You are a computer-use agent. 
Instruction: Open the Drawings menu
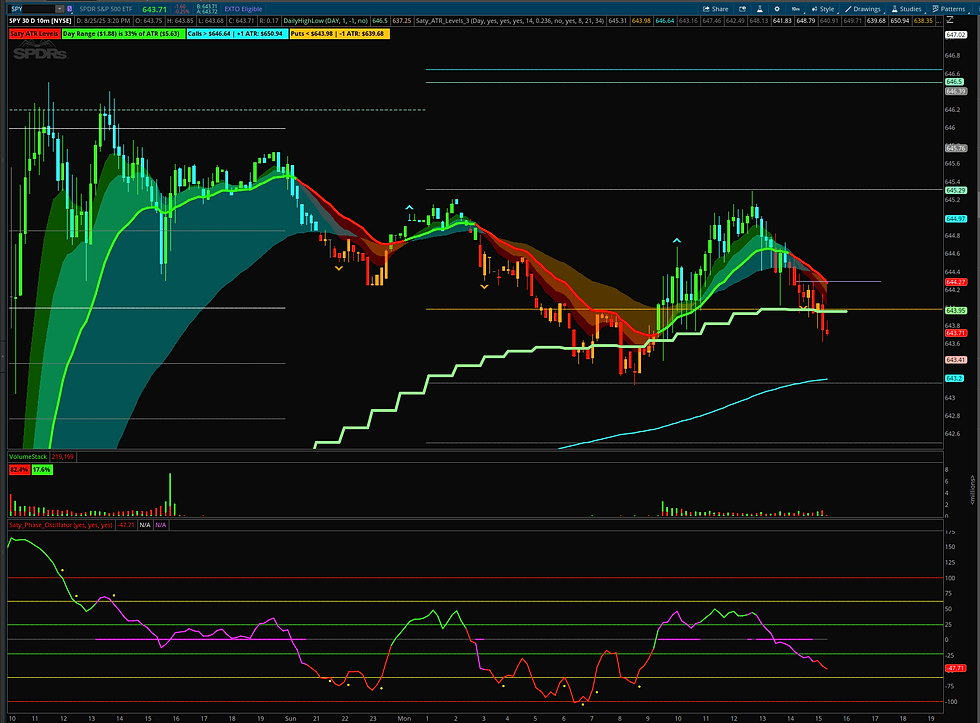[863, 9]
